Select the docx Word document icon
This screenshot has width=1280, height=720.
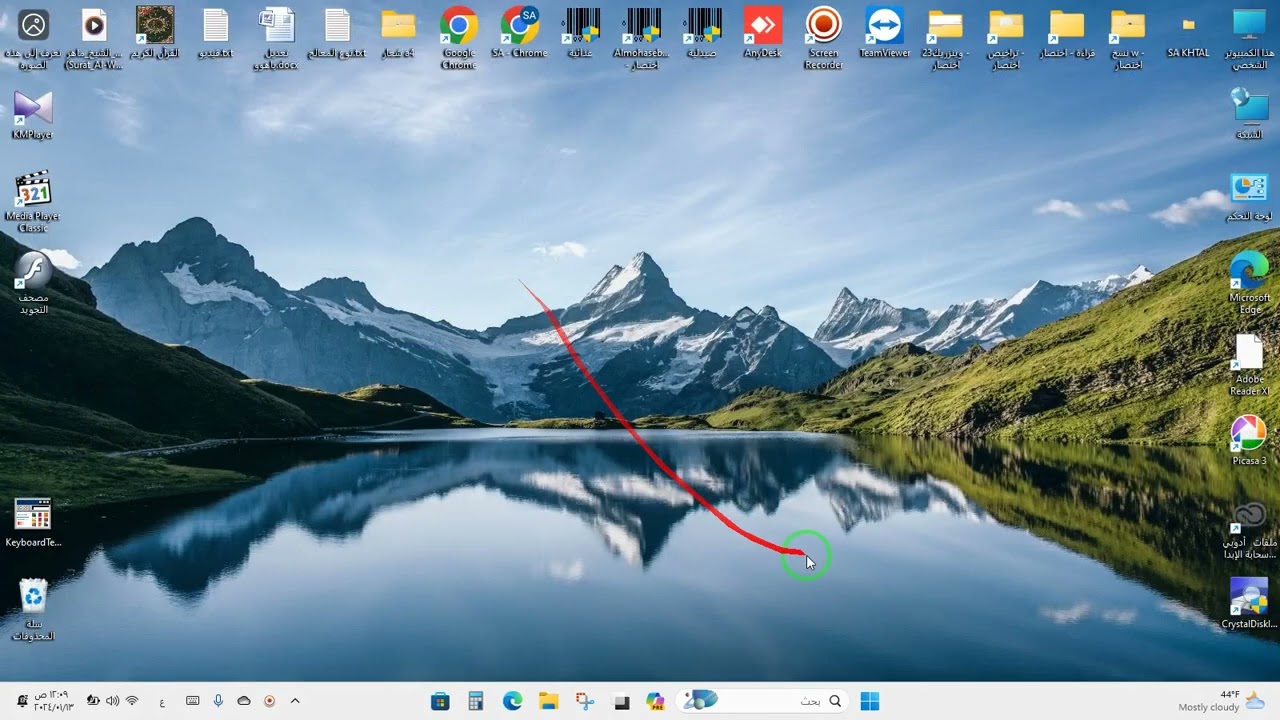coord(276,38)
